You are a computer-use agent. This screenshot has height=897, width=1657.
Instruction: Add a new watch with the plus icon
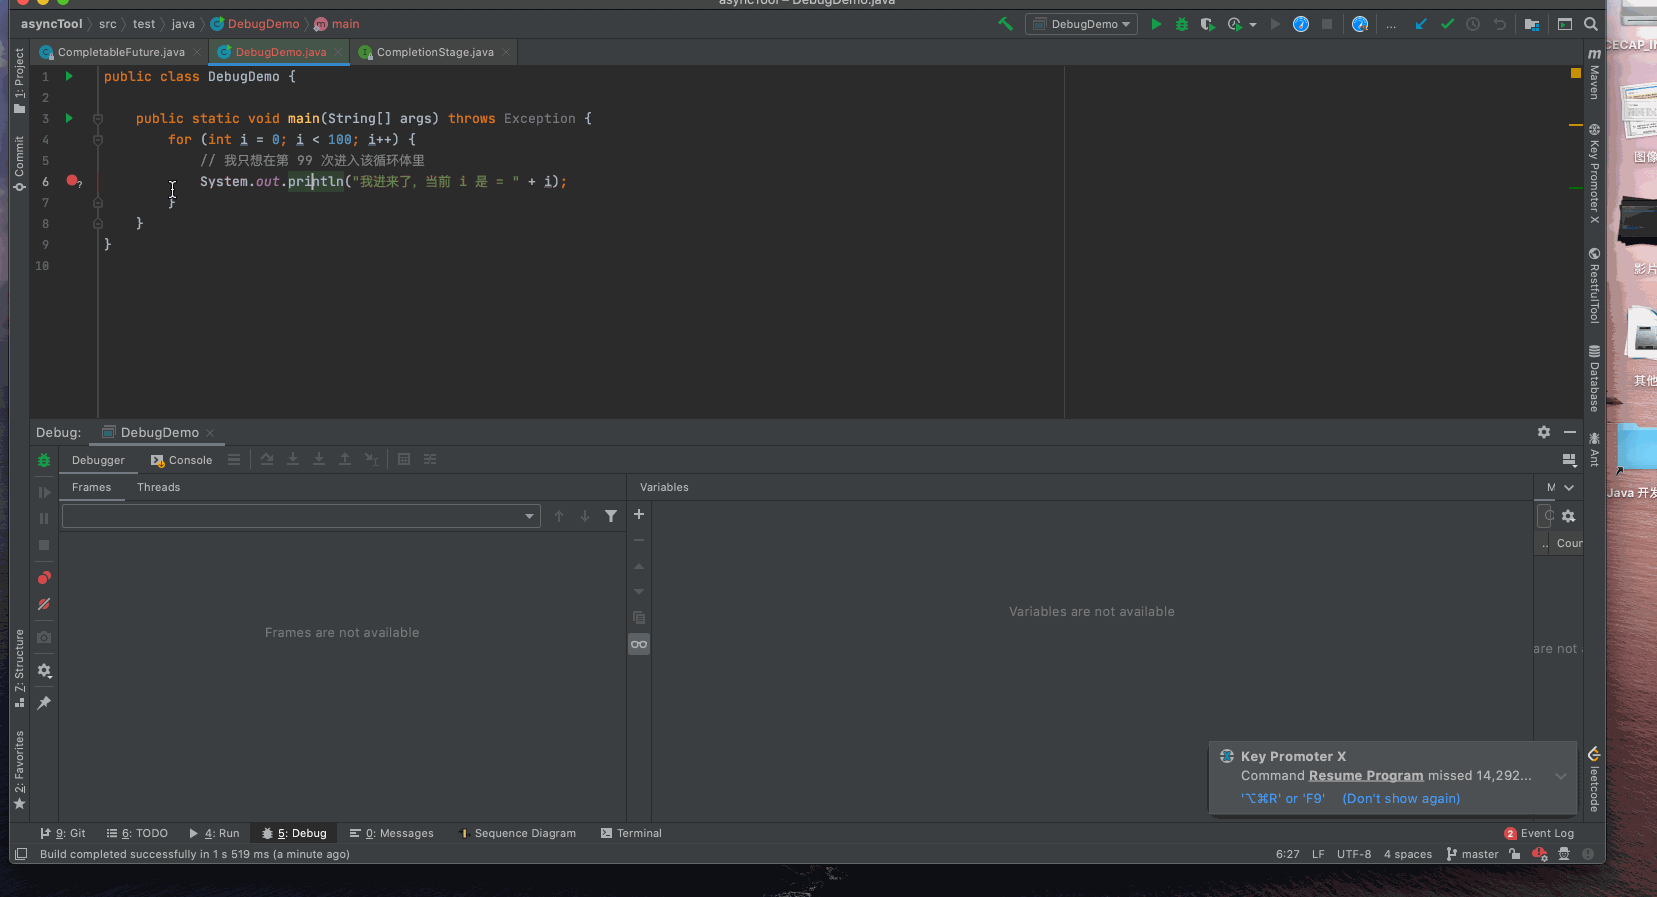point(639,514)
